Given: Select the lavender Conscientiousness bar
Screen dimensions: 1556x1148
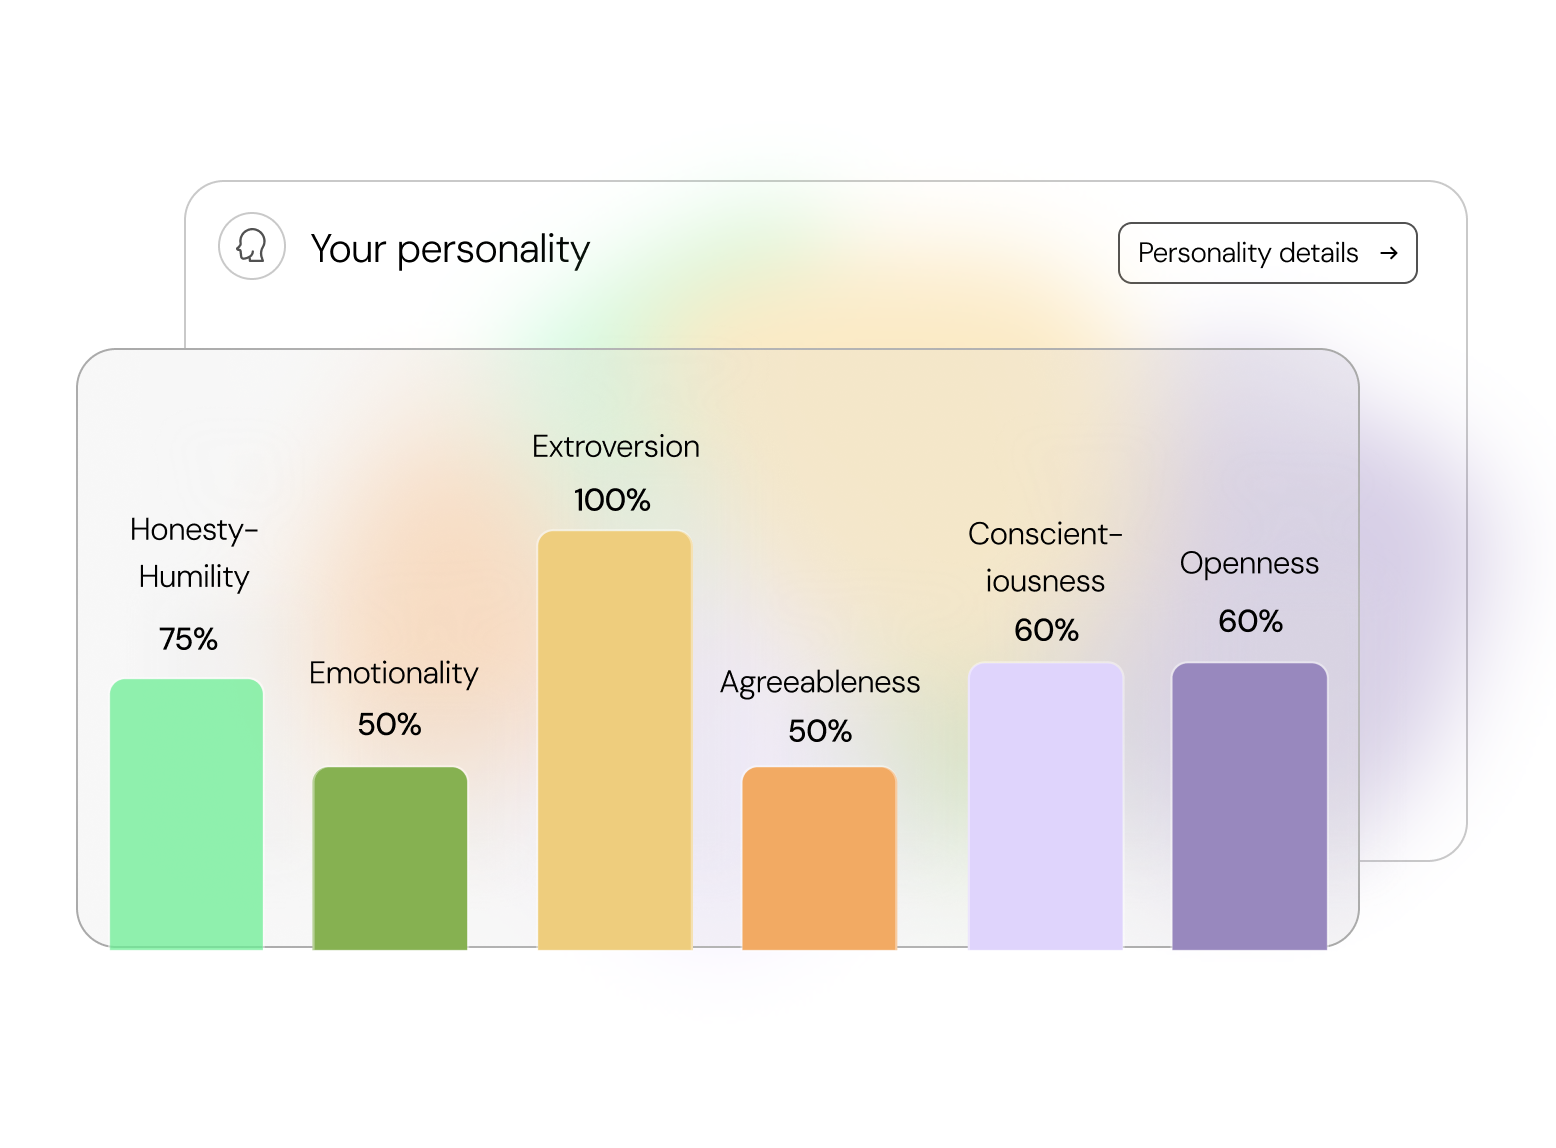Looking at the screenshot, I should pyautogui.click(x=1045, y=805).
